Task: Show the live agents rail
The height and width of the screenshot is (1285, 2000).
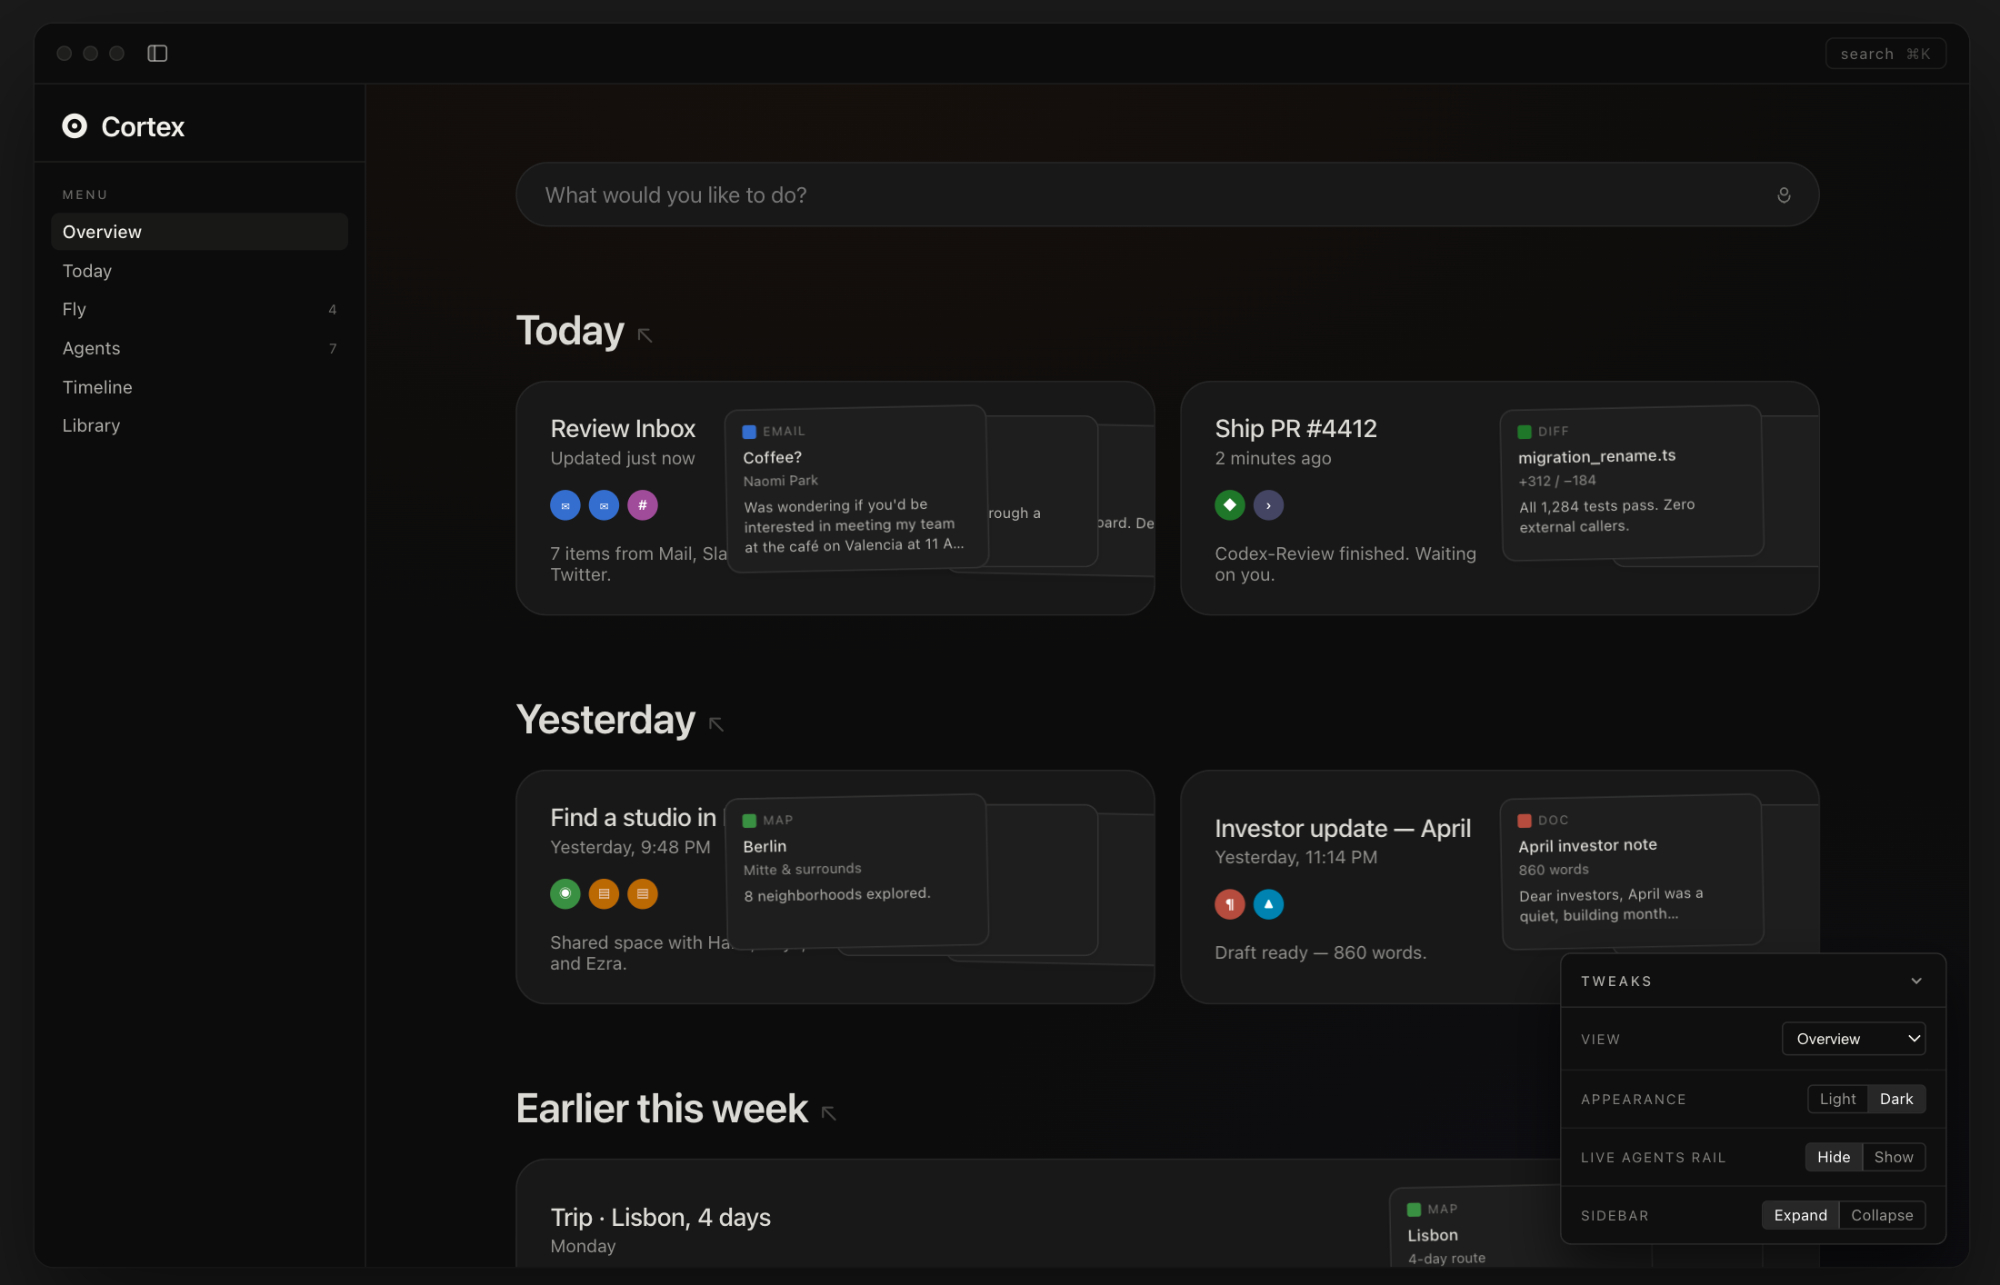Action: point(1893,1157)
